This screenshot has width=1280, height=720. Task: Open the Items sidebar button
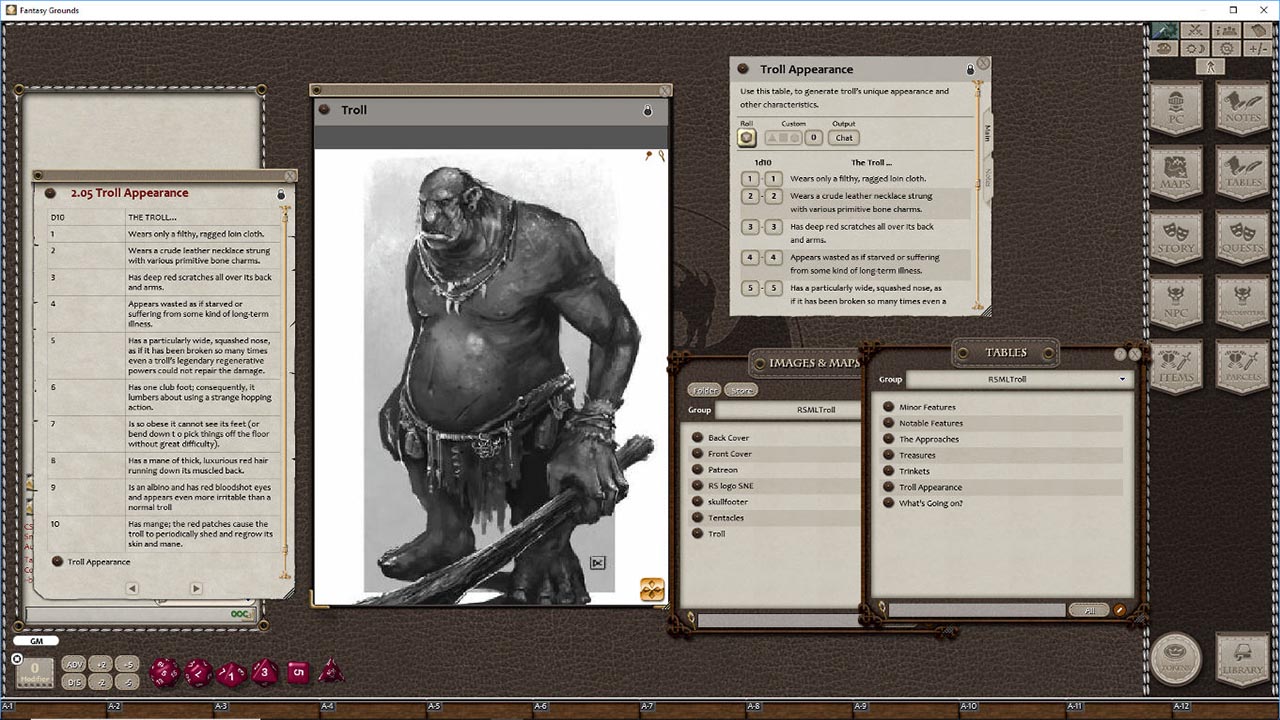coord(1176,367)
